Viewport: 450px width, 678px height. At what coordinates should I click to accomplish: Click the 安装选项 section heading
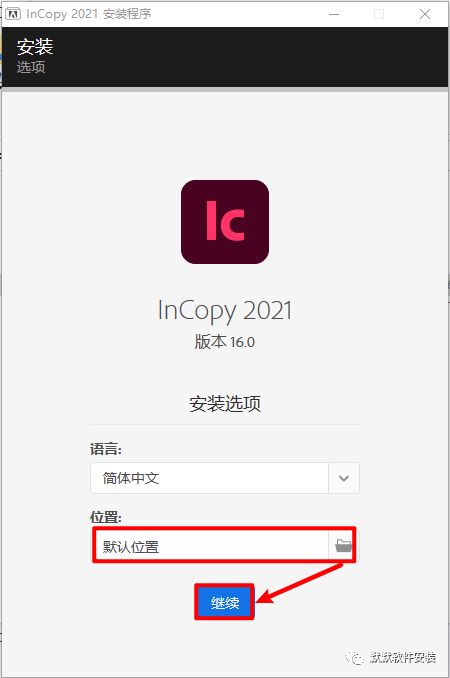pyautogui.click(x=225, y=403)
